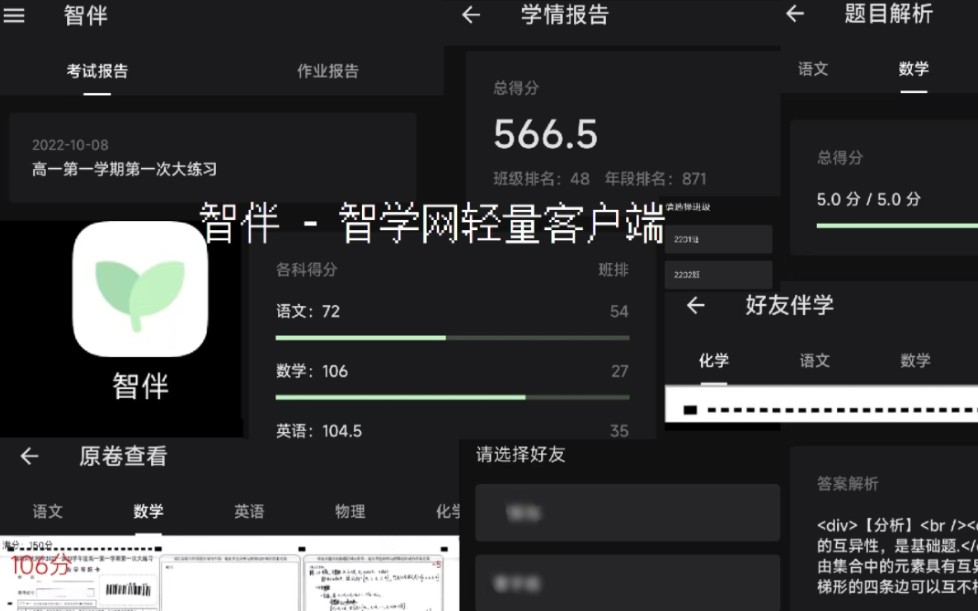The width and height of the screenshot is (978, 611).
Task: Select 数学 tab in 原卷查看
Action: [148, 512]
